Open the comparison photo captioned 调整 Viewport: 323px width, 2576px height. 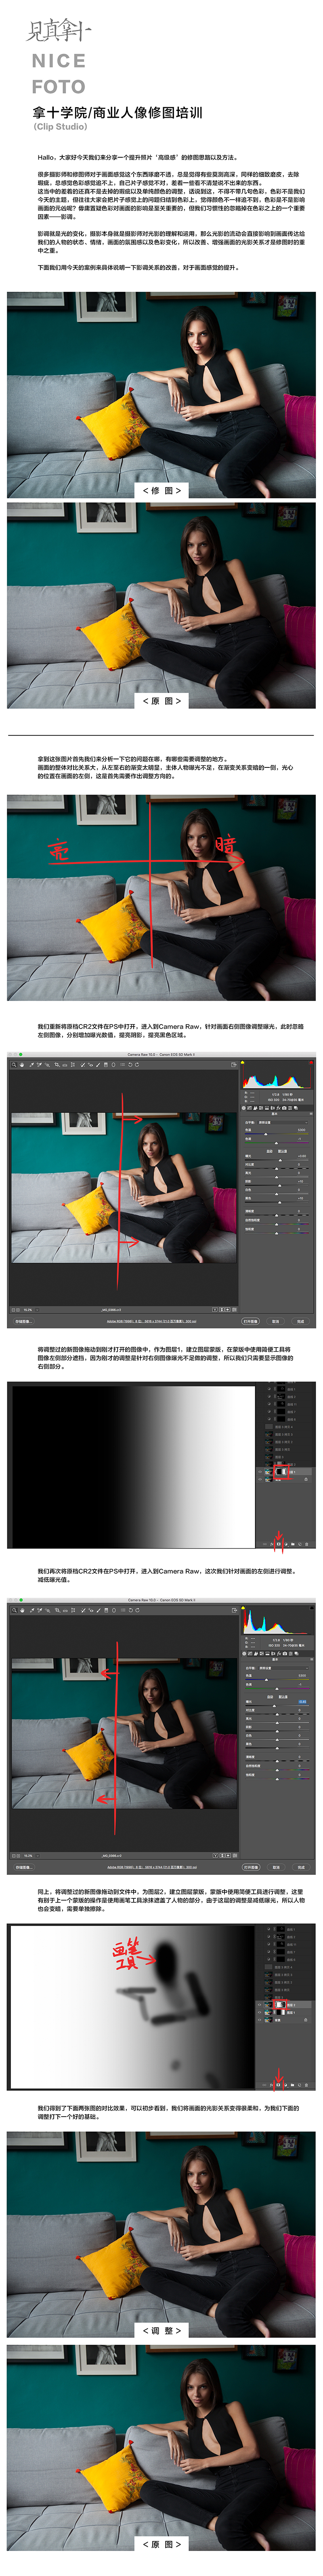pyautogui.click(x=161, y=2234)
